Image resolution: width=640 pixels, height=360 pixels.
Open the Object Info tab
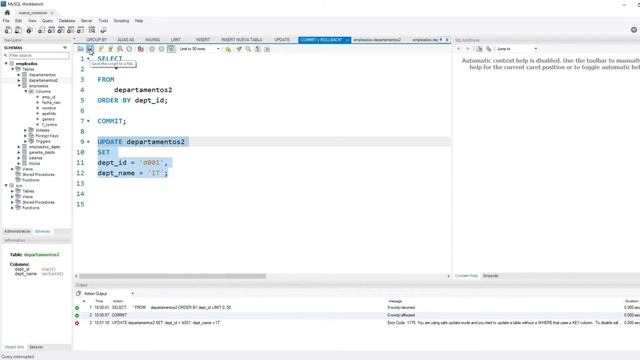point(14,347)
